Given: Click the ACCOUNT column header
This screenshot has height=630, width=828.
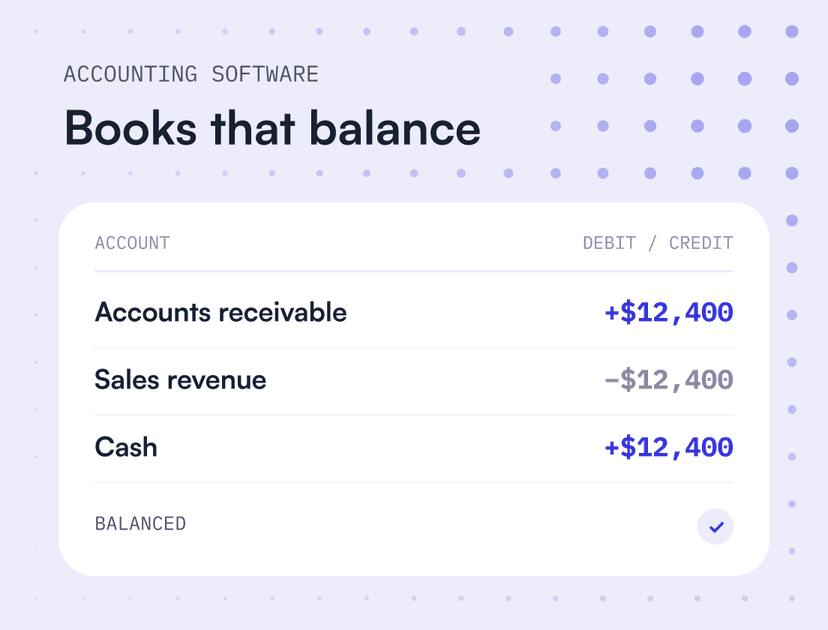Looking at the screenshot, I should [133, 243].
